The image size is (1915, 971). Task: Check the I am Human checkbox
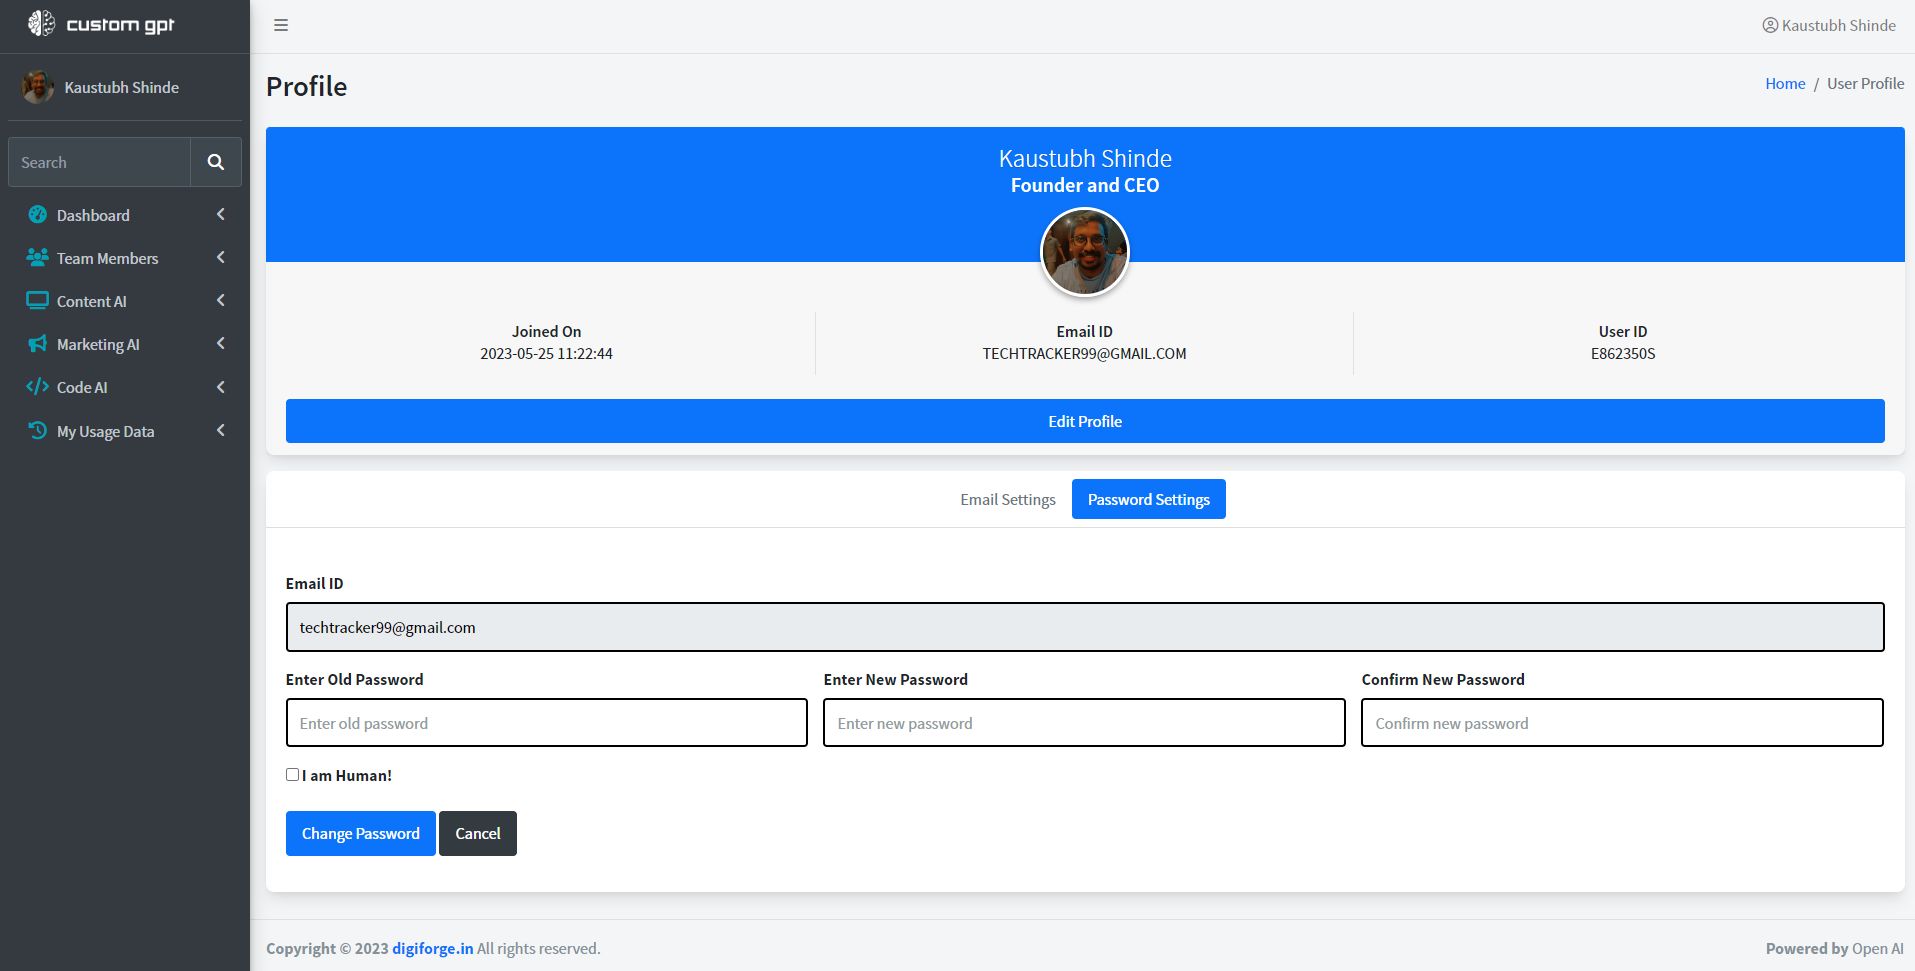click(x=292, y=774)
